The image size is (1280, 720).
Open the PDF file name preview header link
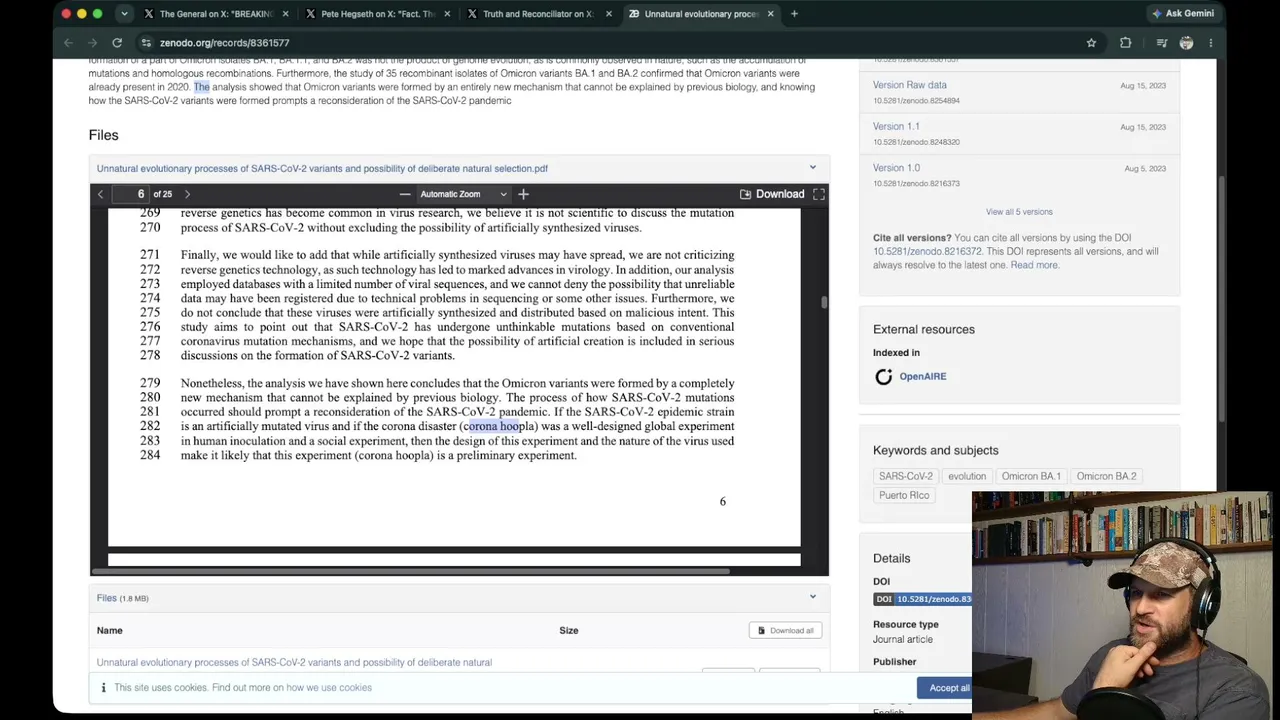322,169
